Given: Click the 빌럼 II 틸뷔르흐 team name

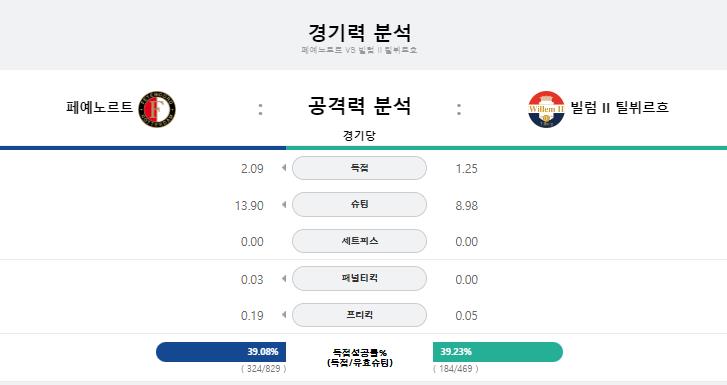Looking at the screenshot, I should pos(619,107).
